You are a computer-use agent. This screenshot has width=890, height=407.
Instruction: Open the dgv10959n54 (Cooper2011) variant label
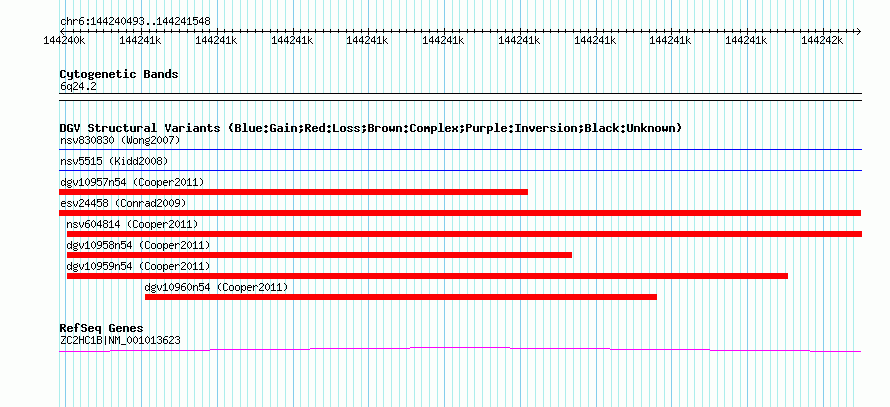tap(138, 266)
